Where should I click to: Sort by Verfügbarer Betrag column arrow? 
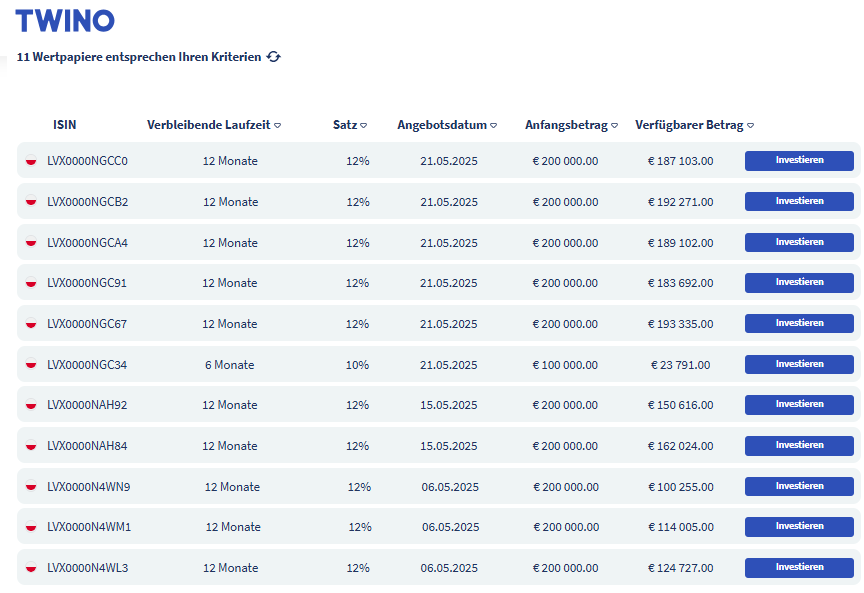(x=750, y=126)
